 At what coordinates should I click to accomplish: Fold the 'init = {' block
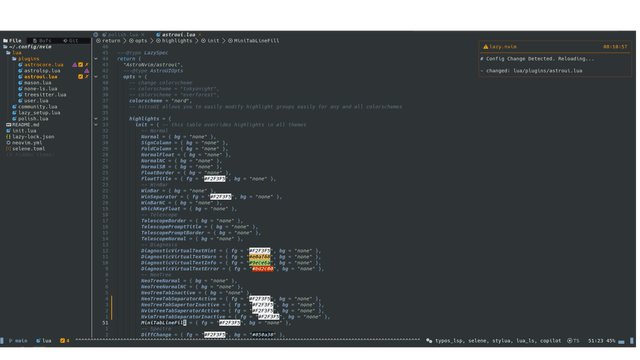tap(96, 124)
